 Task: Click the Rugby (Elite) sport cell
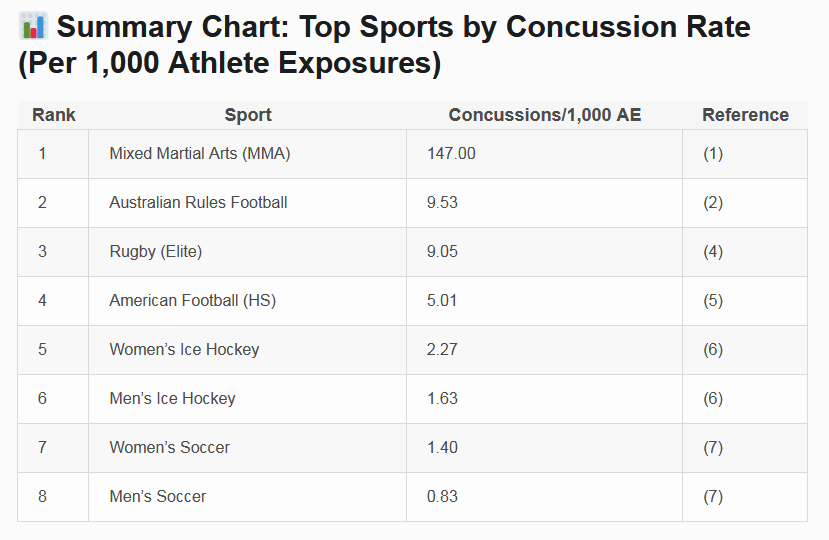click(156, 252)
